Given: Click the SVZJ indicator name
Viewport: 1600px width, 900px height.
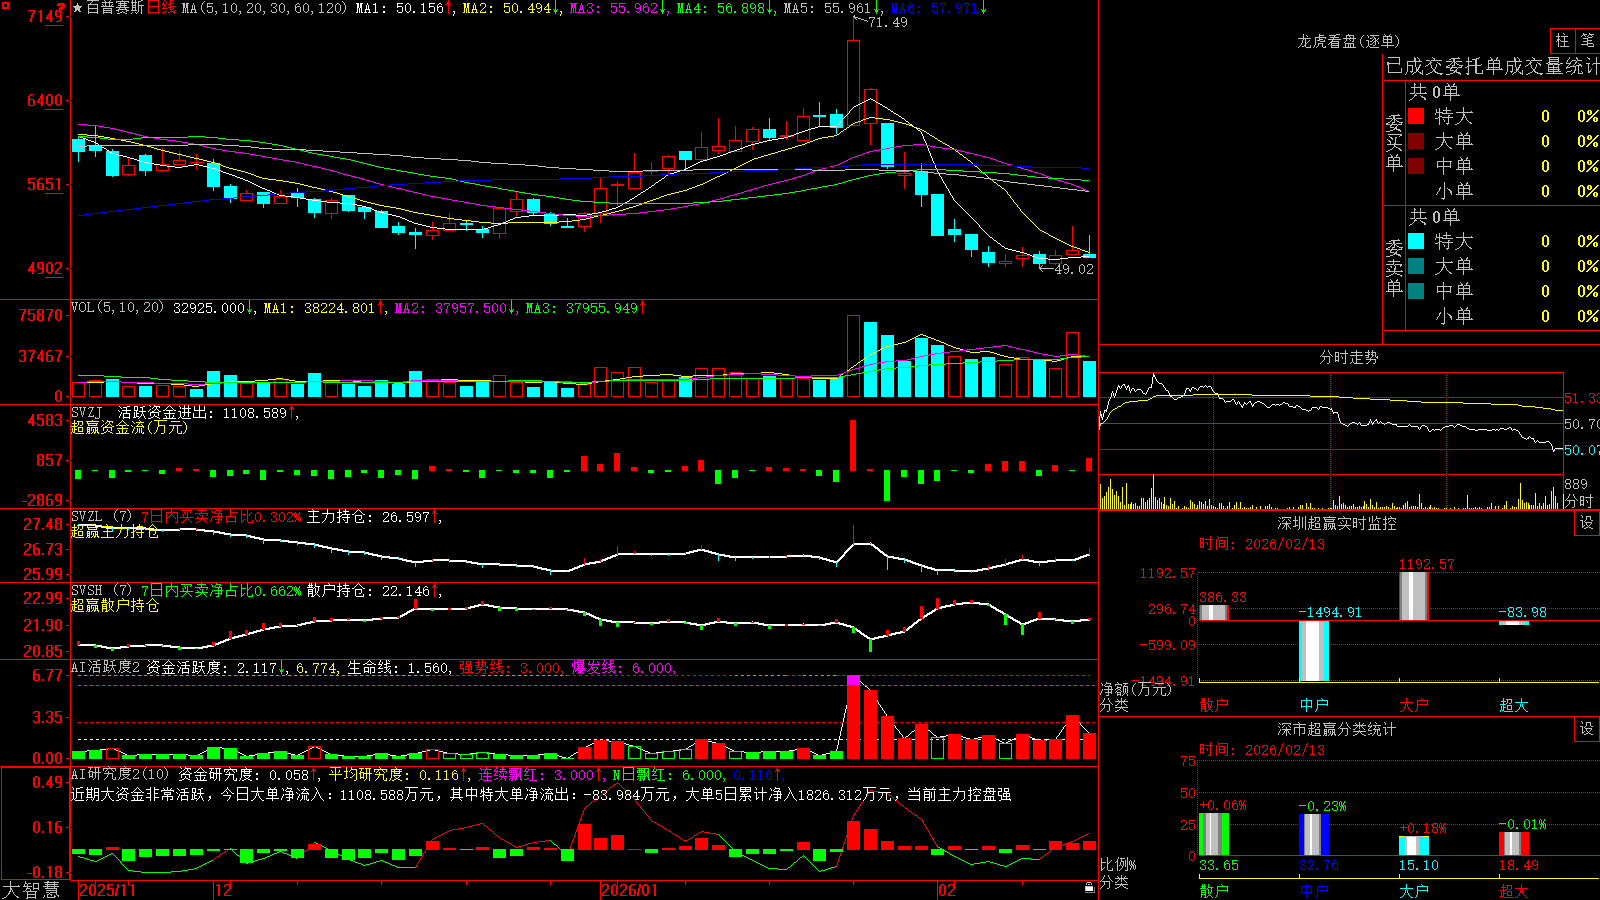Looking at the screenshot, I should (87, 412).
